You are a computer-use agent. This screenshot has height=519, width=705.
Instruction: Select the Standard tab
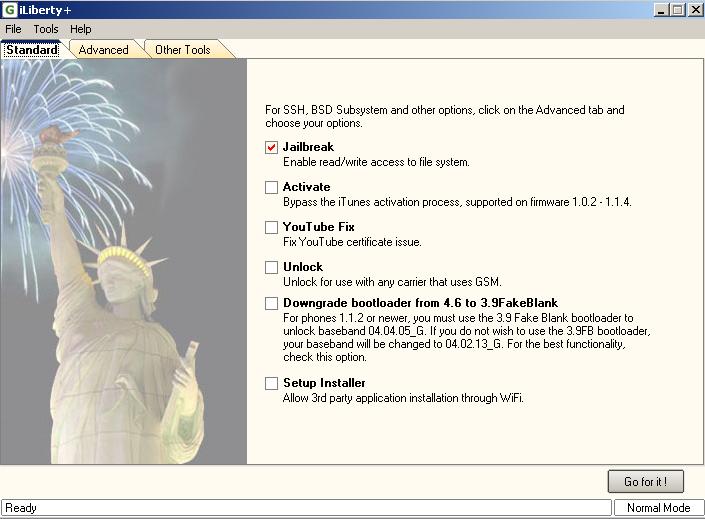click(32, 50)
